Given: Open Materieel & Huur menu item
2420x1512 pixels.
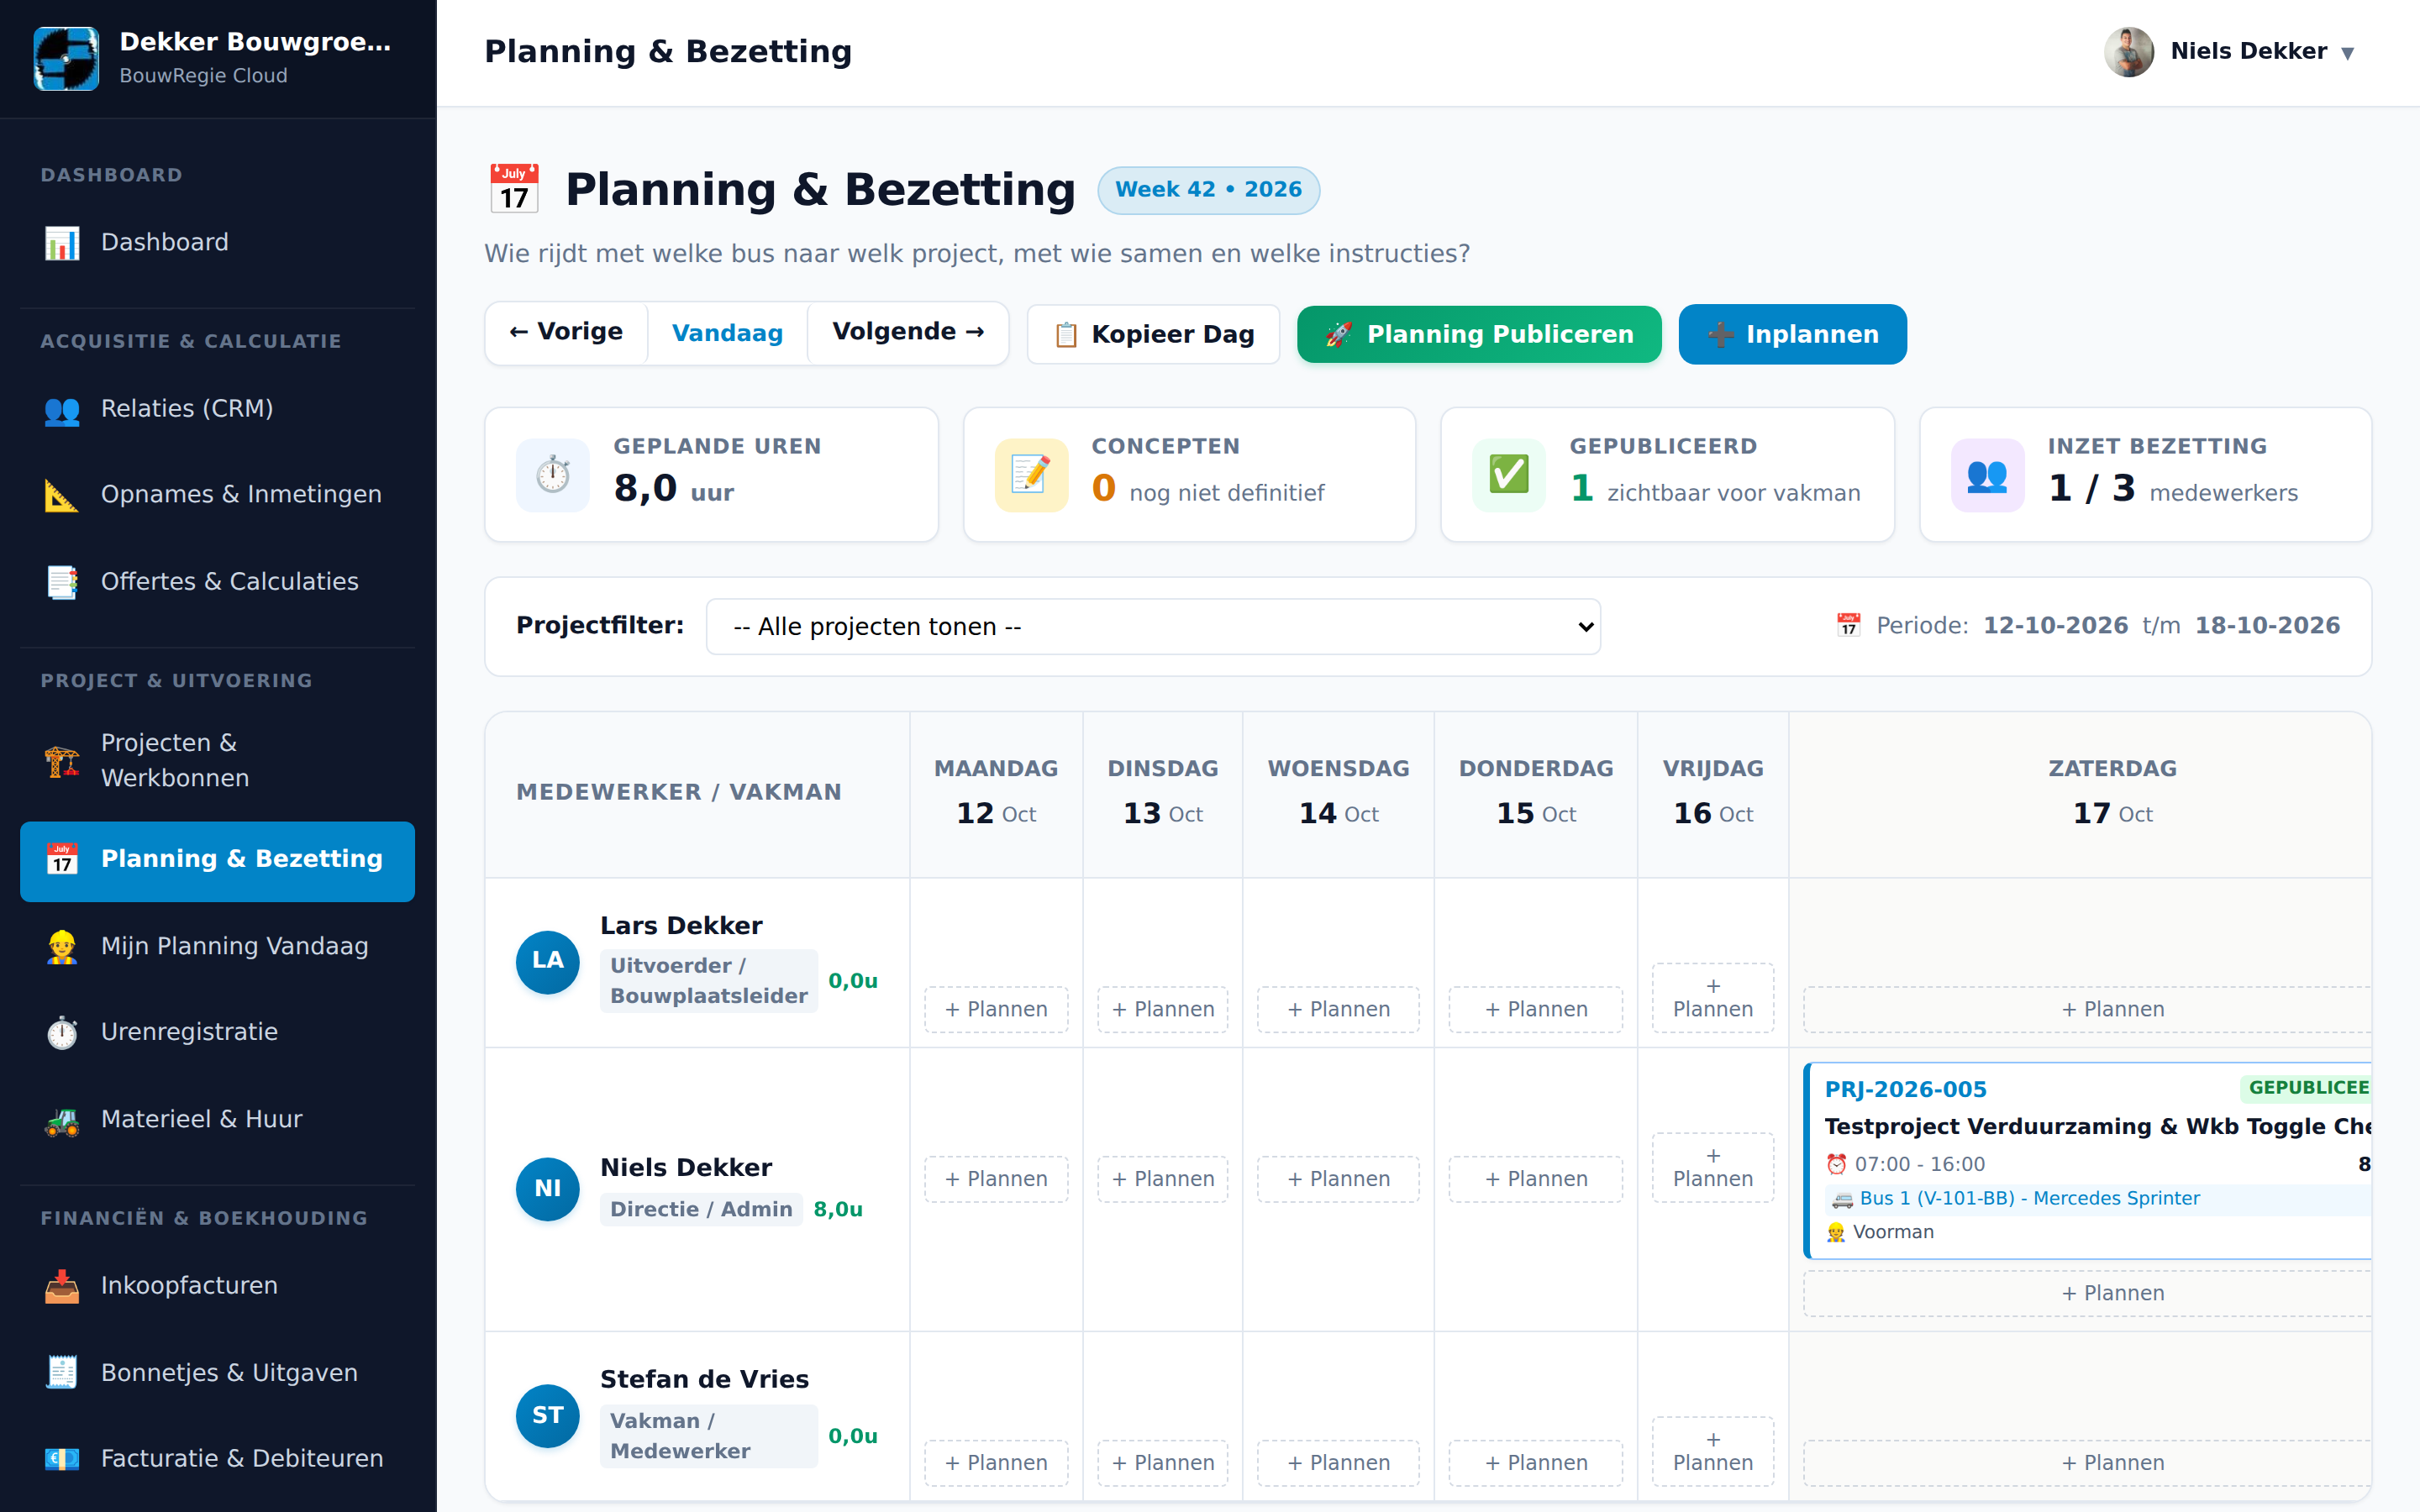Looking at the screenshot, I should [217, 1120].
